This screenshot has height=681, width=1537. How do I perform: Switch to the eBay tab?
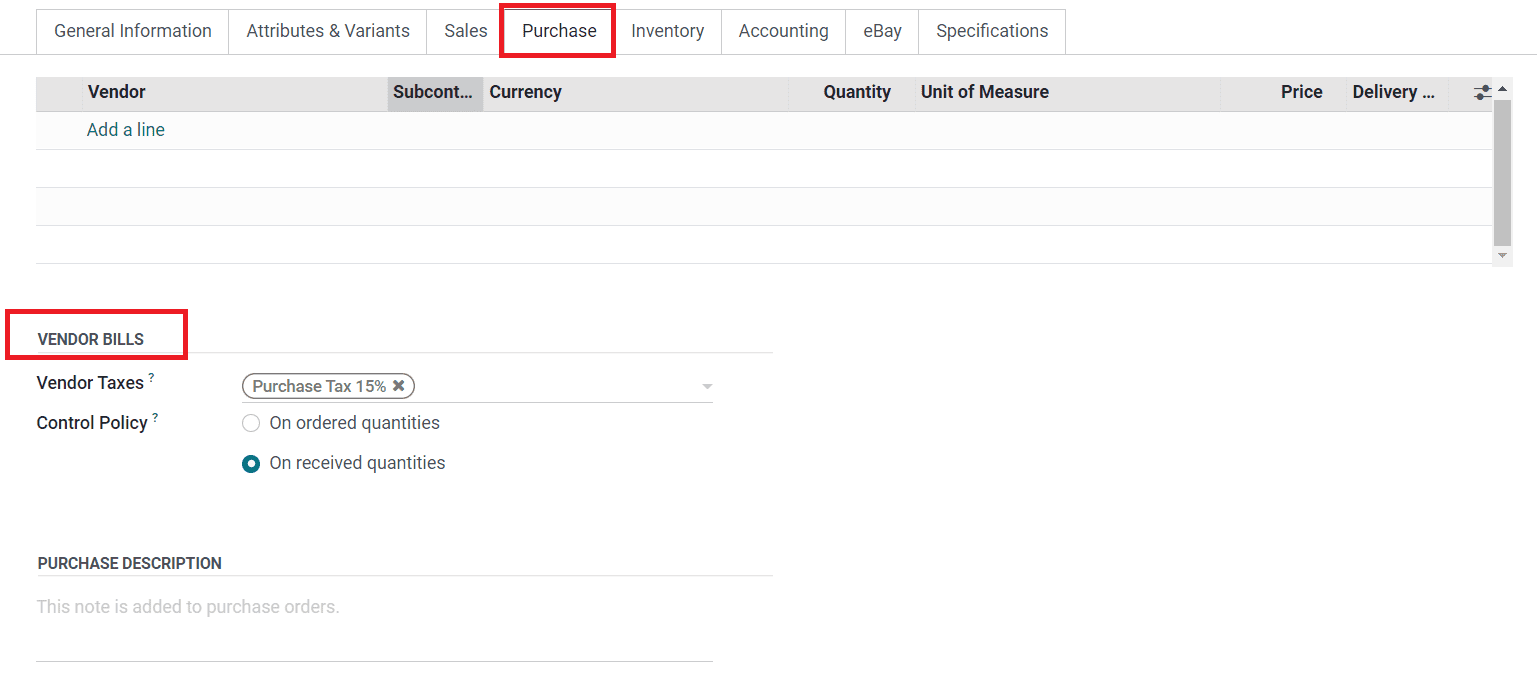882,31
